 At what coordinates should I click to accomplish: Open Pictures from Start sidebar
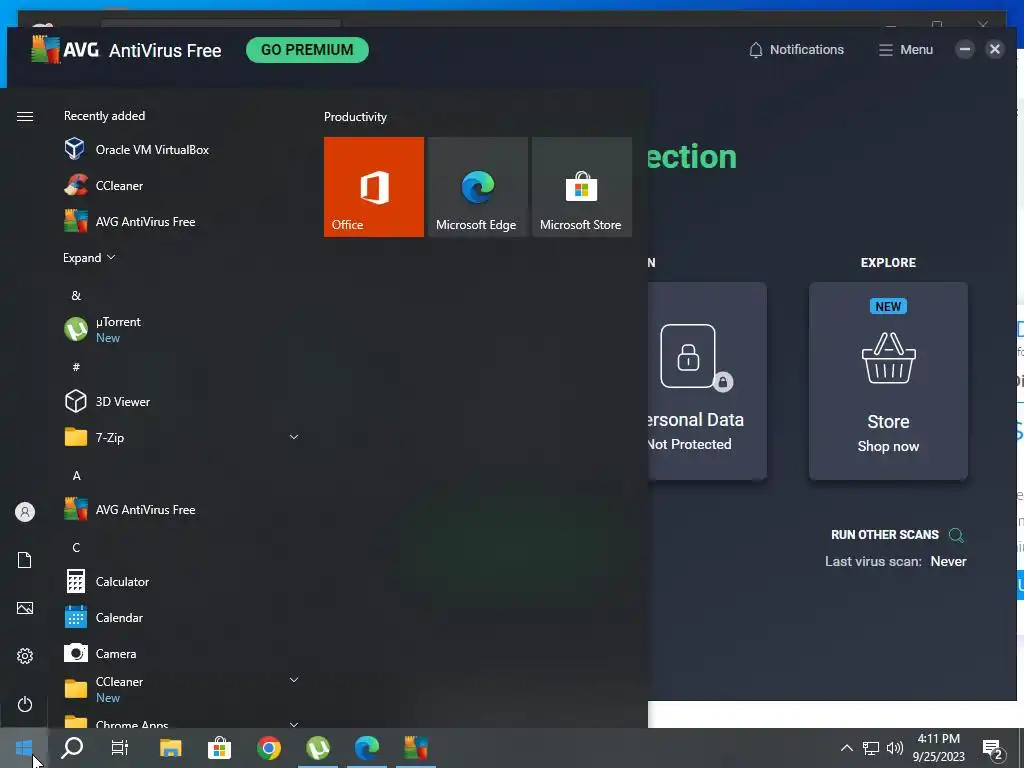point(25,608)
